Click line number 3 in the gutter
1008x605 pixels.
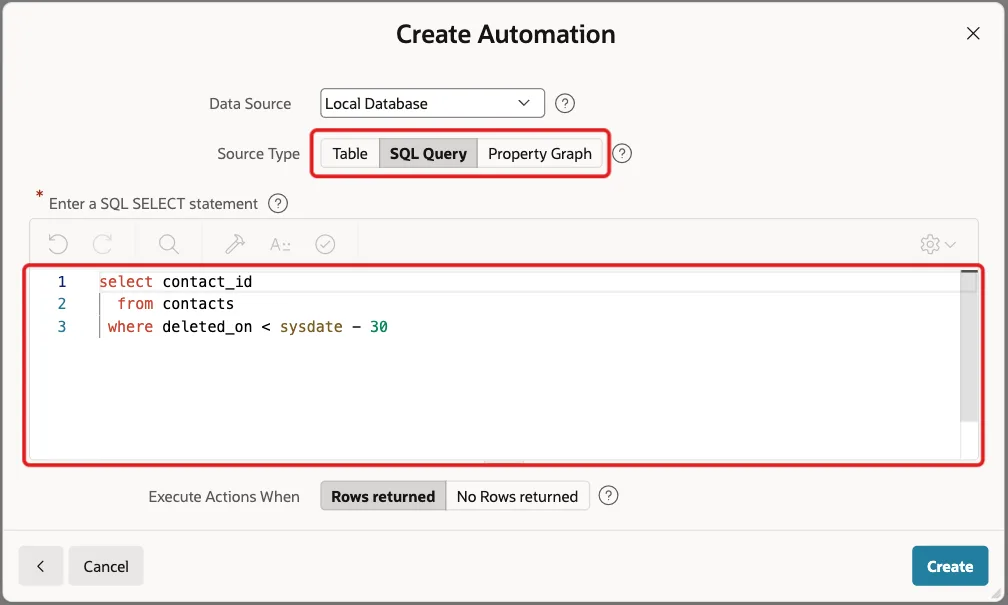click(62, 327)
